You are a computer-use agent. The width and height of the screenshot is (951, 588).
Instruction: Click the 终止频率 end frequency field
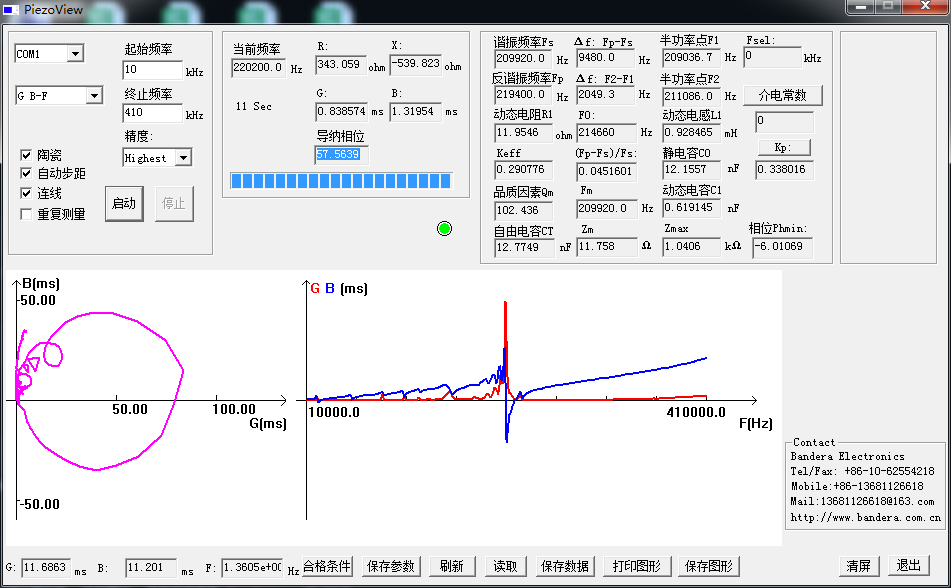(152, 113)
